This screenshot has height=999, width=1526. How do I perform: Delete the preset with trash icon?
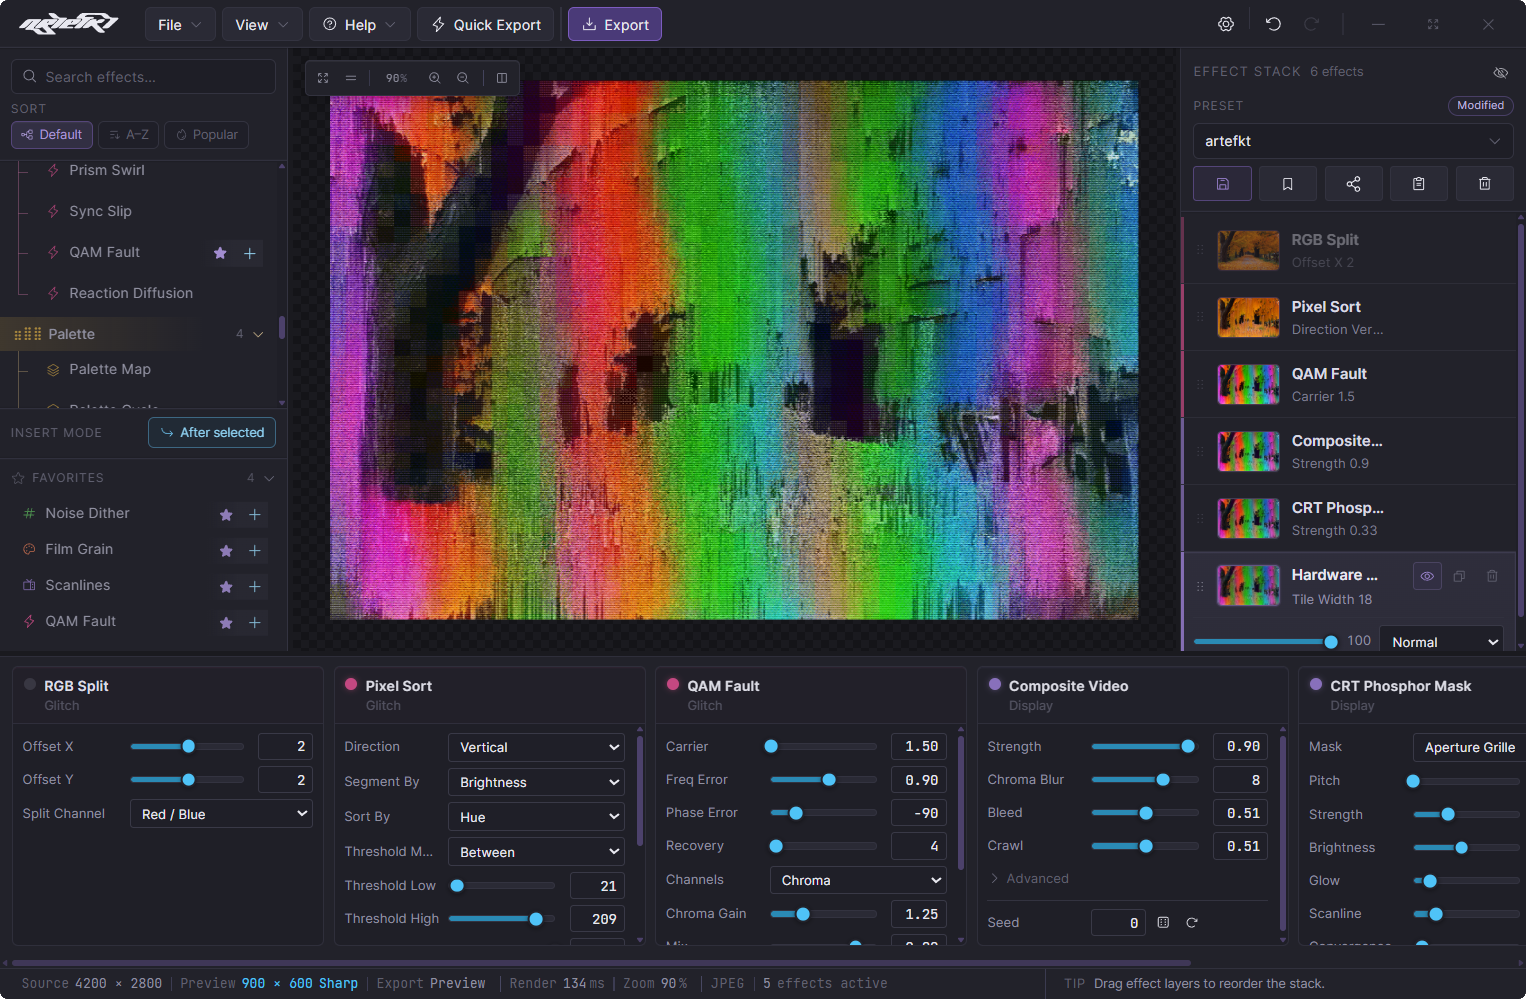point(1485,184)
